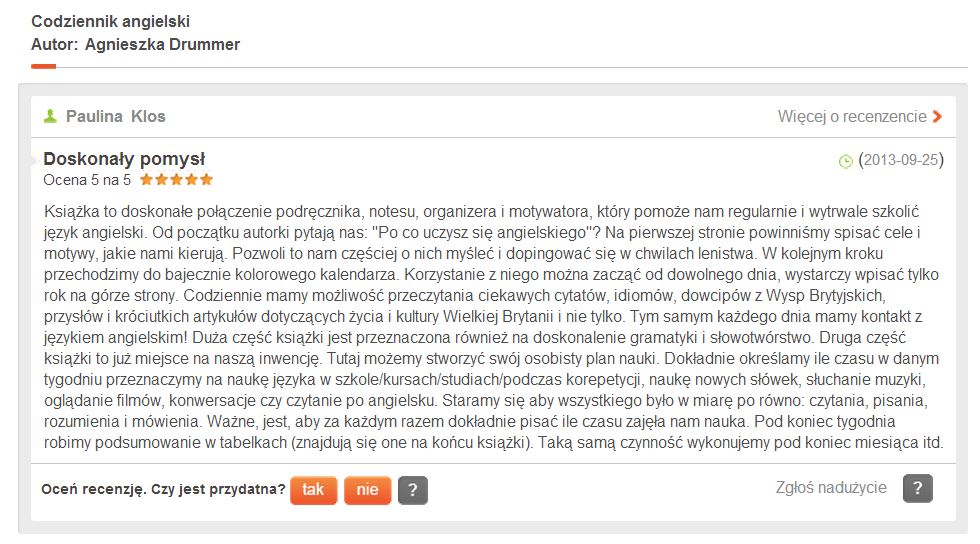Select the fifth orange rating star
Screen dimensions: 980x544
tap(207, 180)
